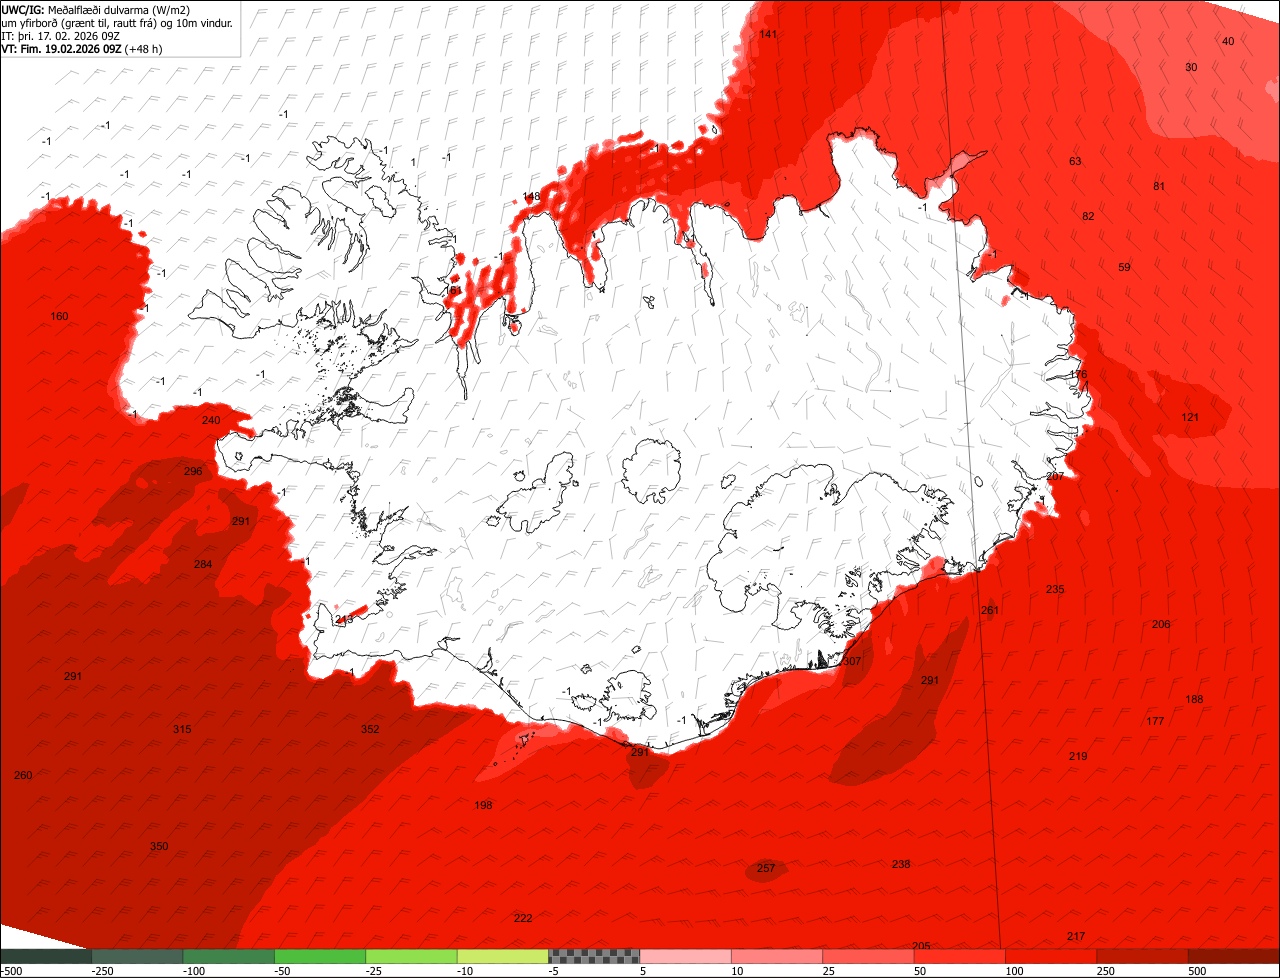Click the map value '260'
The width and height of the screenshot is (1280, 978).
pos(23,775)
